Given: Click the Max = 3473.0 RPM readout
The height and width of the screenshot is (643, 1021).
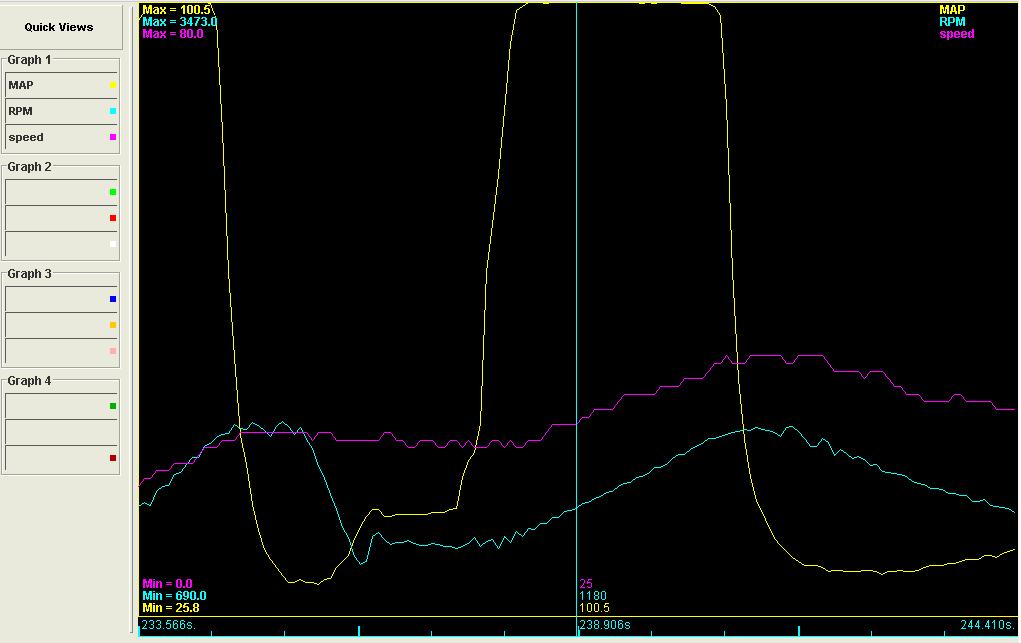Looking at the screenshot, I should coord(180,21).
